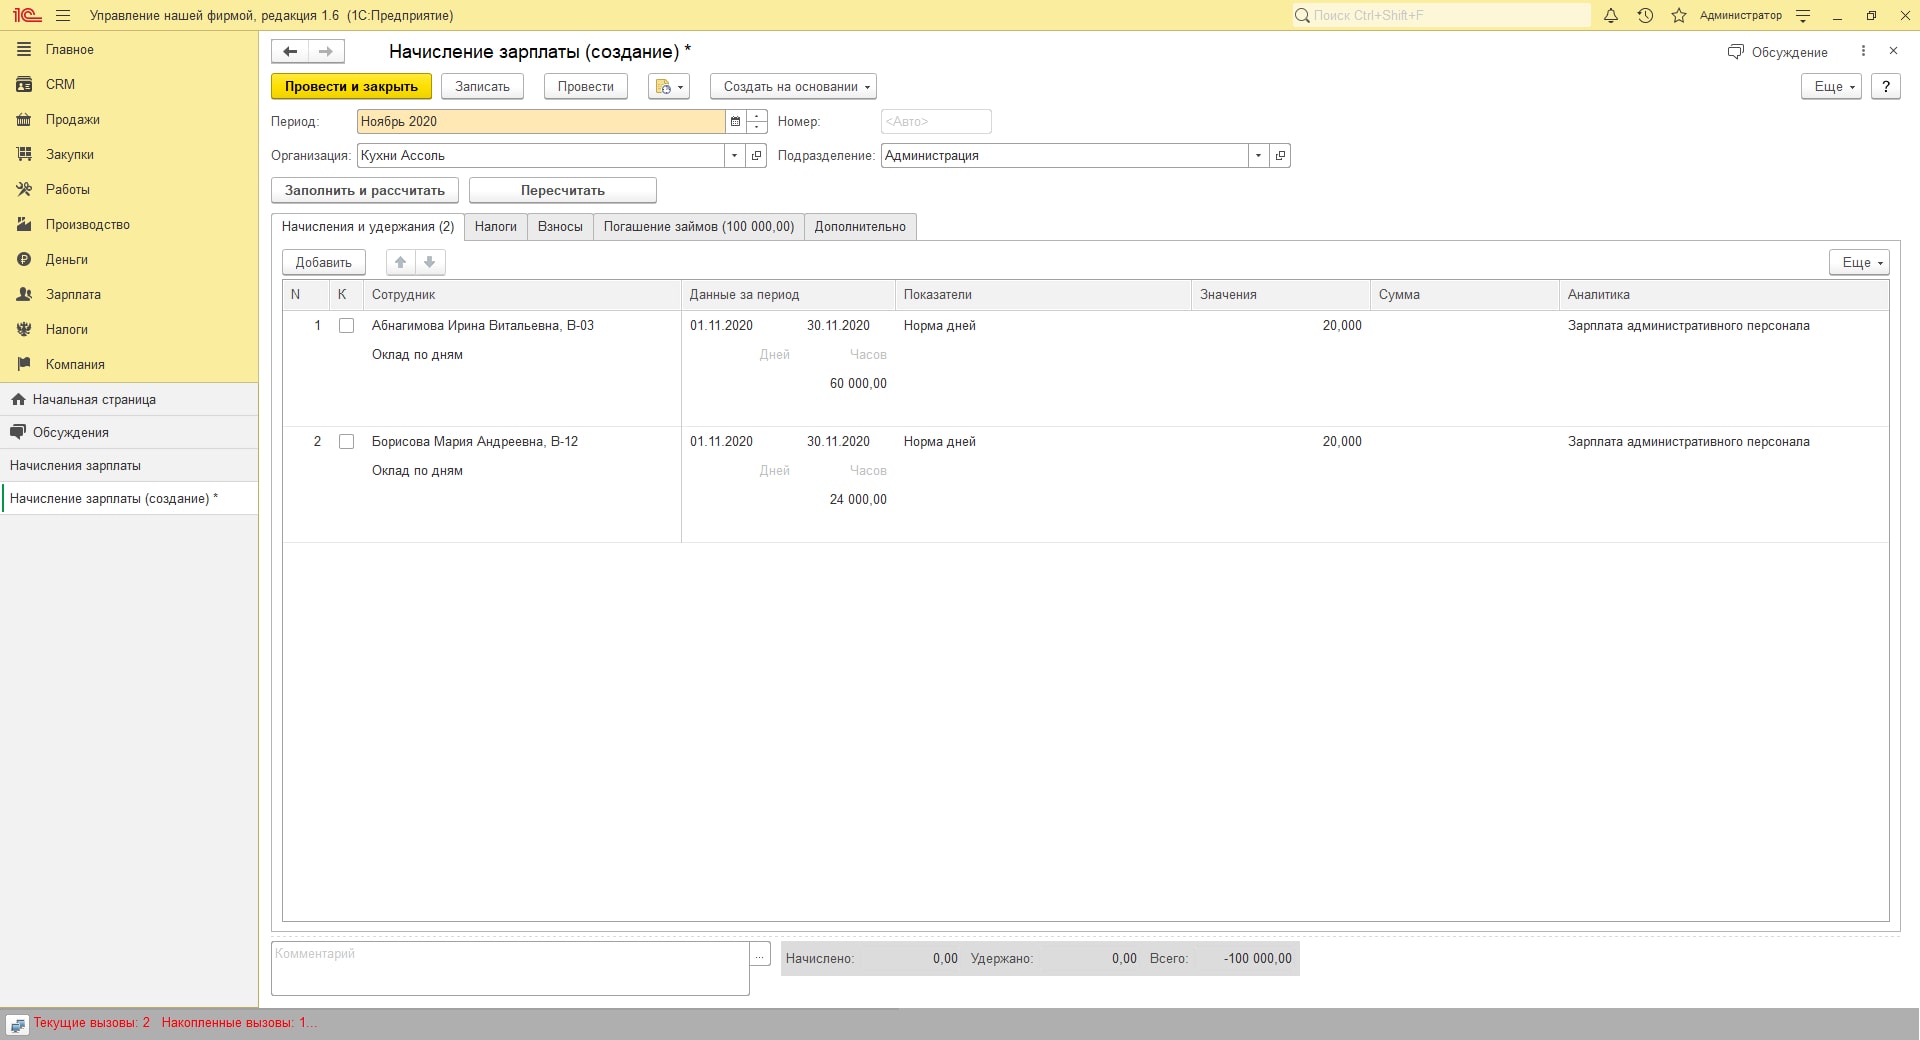
Task: Open Погашение займов tab
Action: (698, 227)
